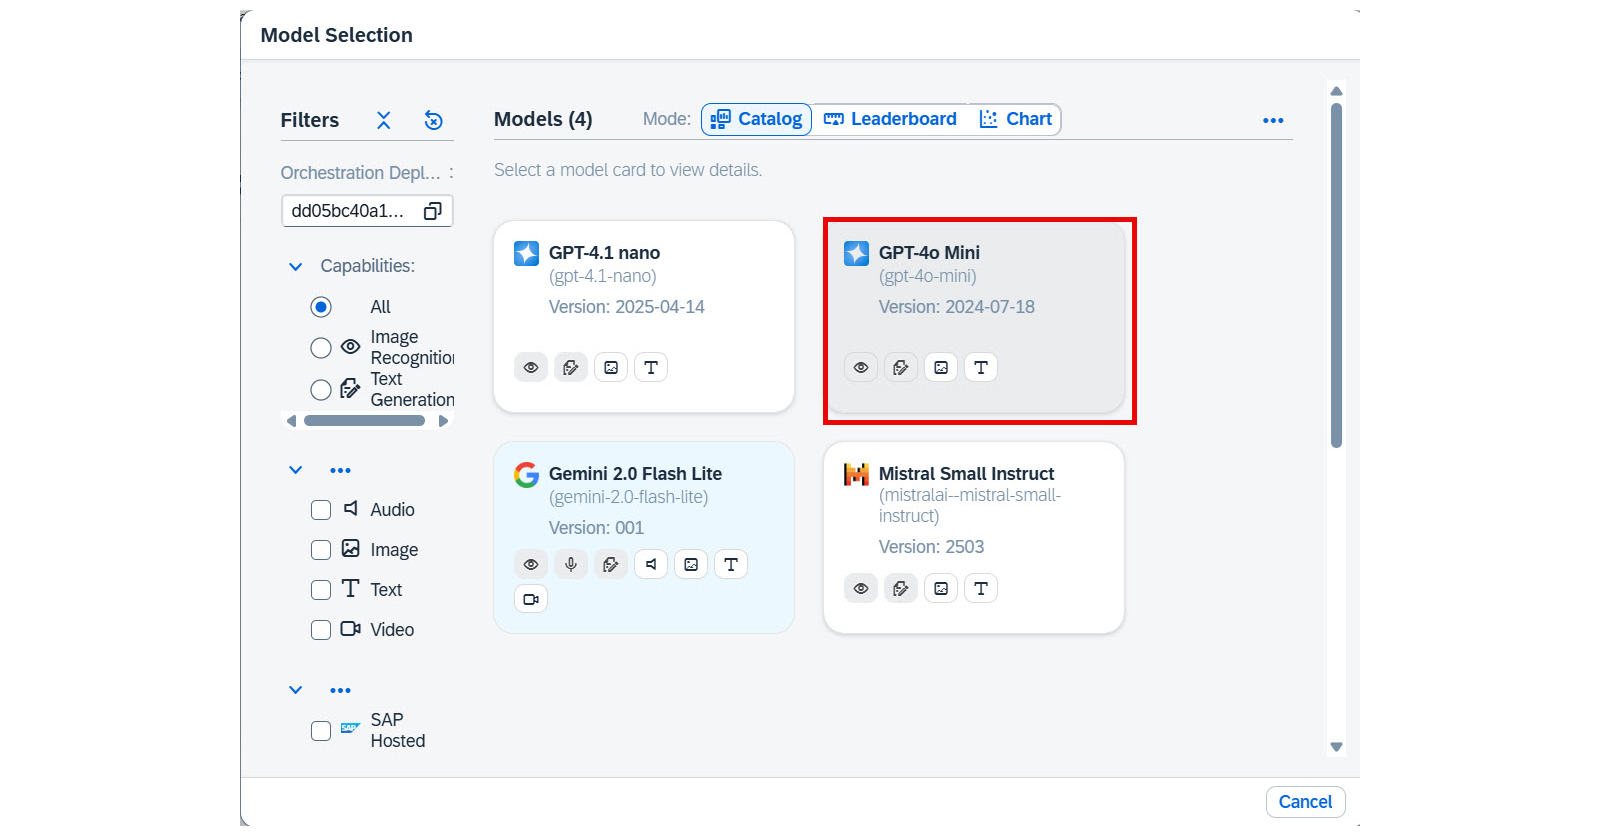Viewport: 1600px width, 836px height.
Task: Click the video camera icon on Gemini card
Action: (x=531, y=599)
